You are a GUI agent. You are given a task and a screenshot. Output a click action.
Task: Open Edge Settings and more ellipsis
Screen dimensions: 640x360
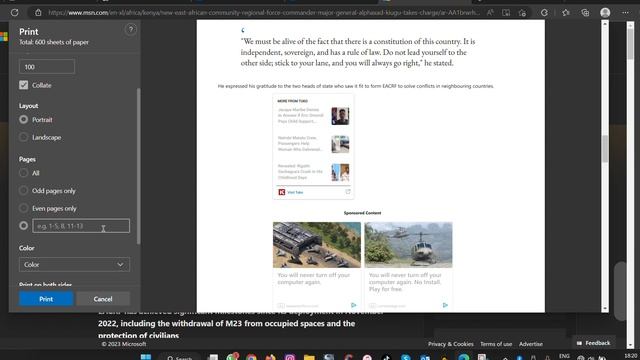coord(625,13)
